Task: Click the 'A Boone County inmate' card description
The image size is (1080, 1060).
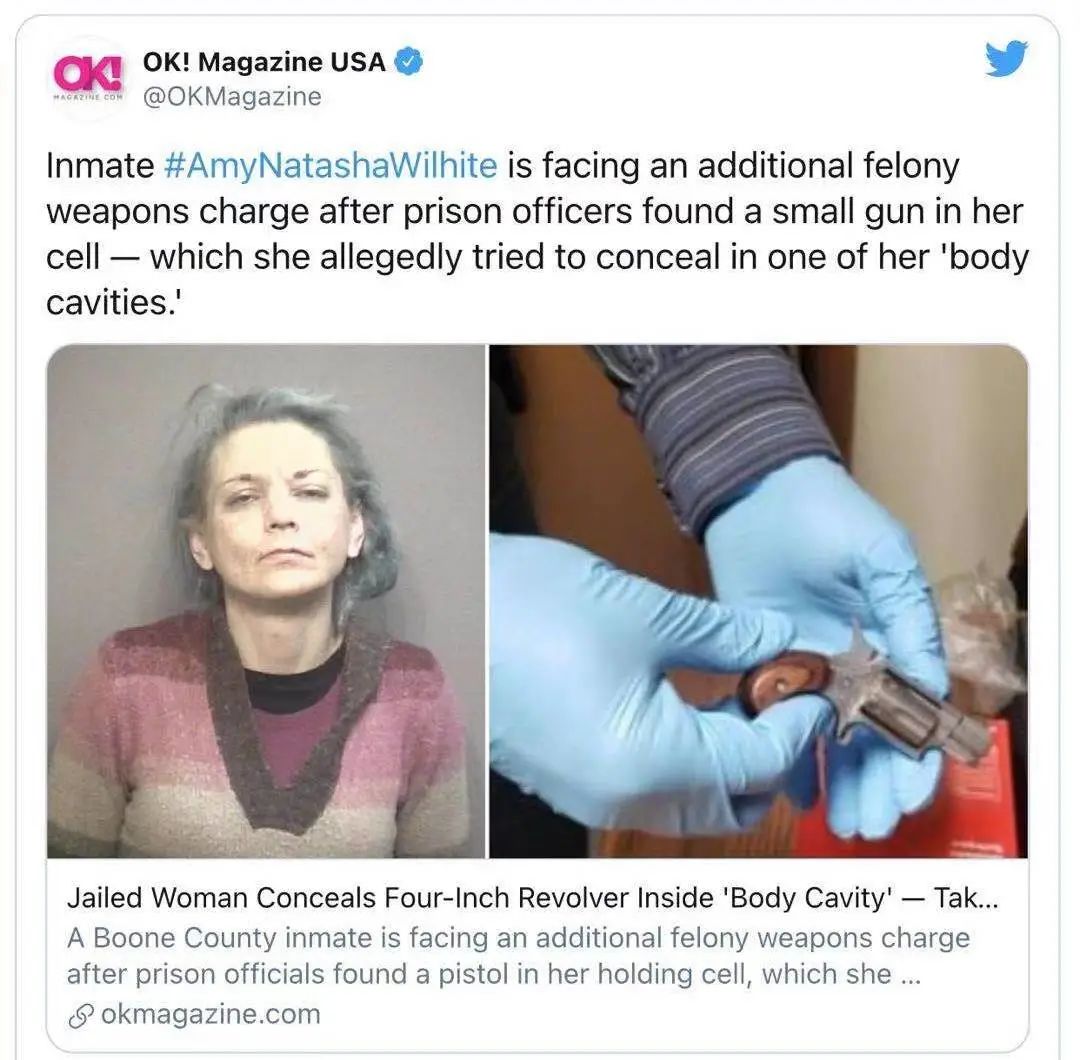Action: (x=518, y=956)
